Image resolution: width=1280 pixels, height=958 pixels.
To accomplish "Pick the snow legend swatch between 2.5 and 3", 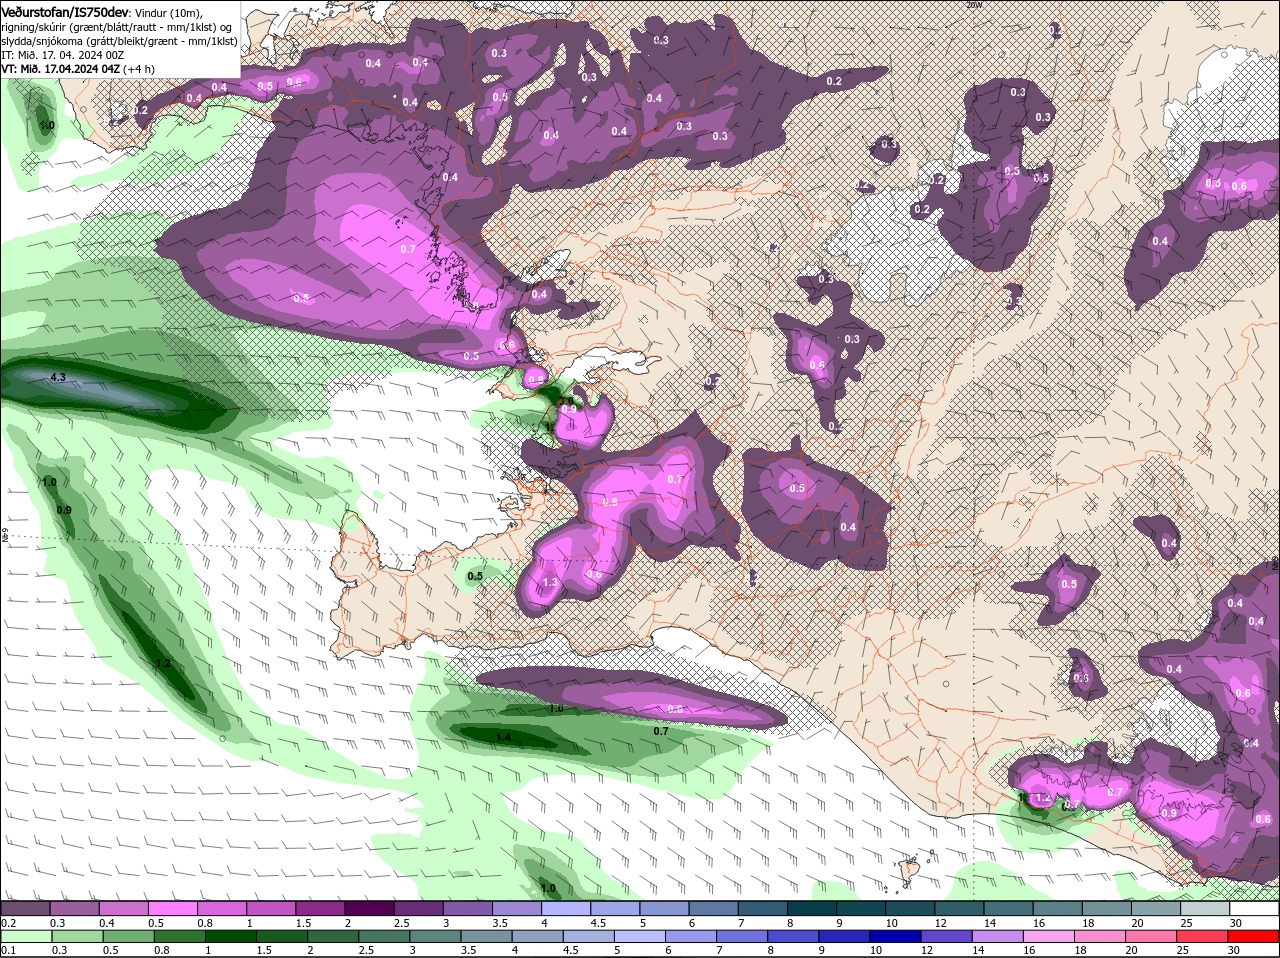I will coord(418,909).
